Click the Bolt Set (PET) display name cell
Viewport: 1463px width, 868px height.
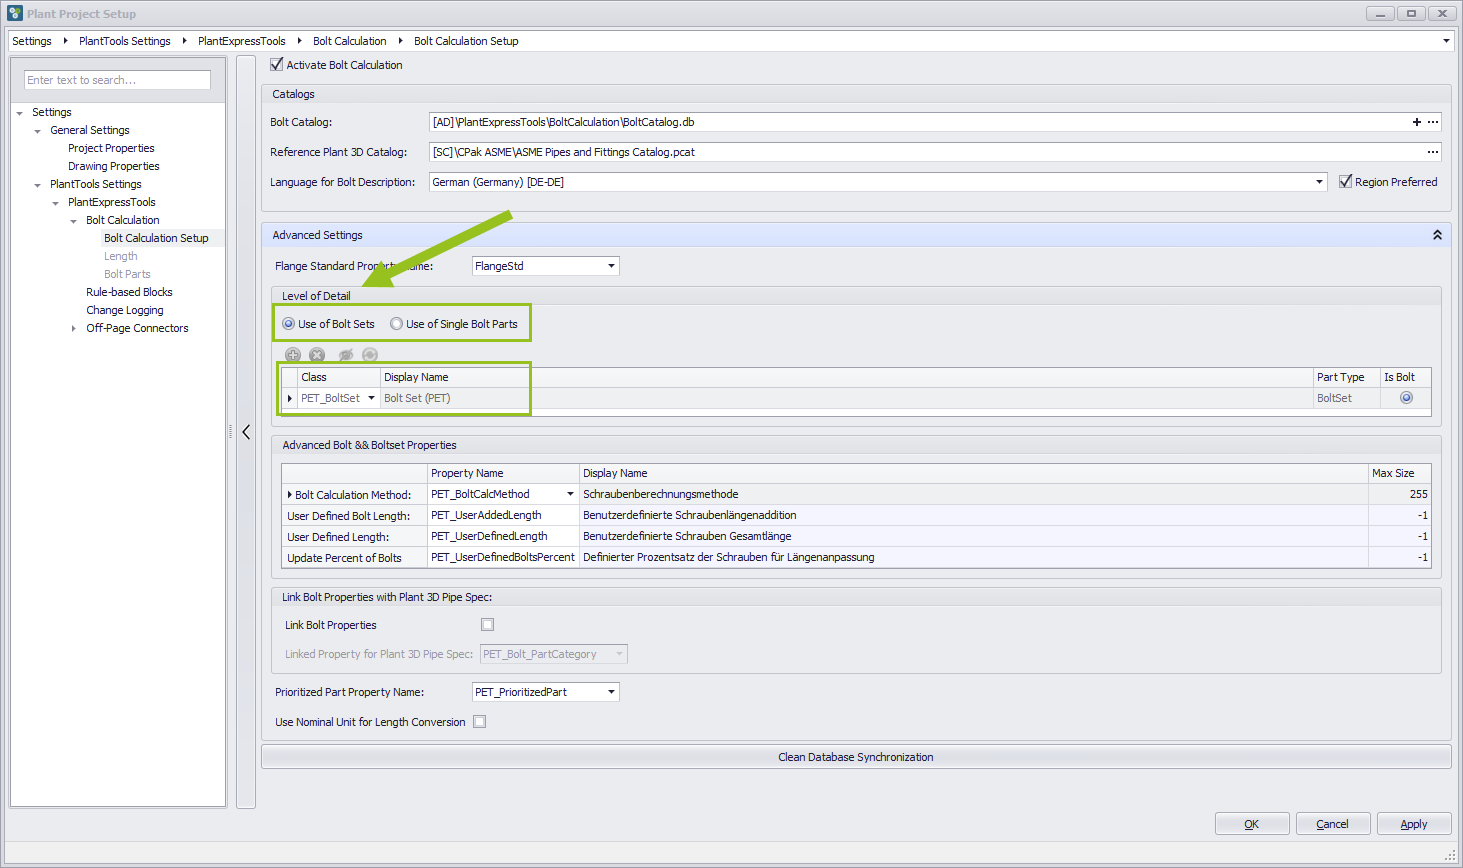[846, 398]
